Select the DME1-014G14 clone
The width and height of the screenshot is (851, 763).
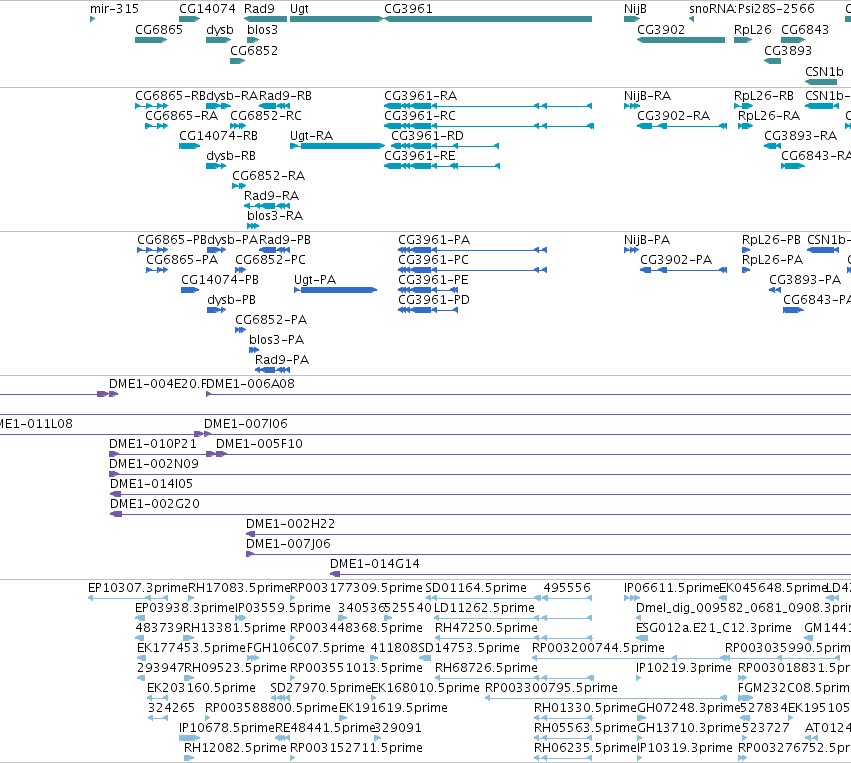coord(590,574)
